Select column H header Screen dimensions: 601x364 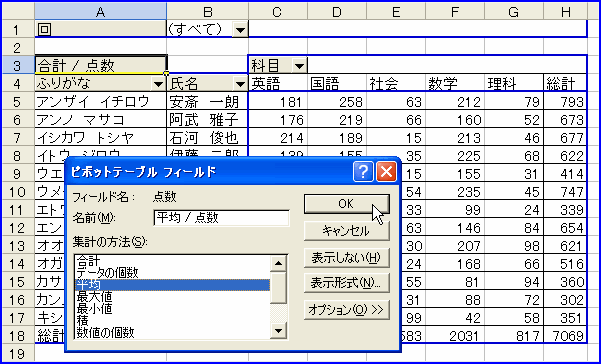565,11
